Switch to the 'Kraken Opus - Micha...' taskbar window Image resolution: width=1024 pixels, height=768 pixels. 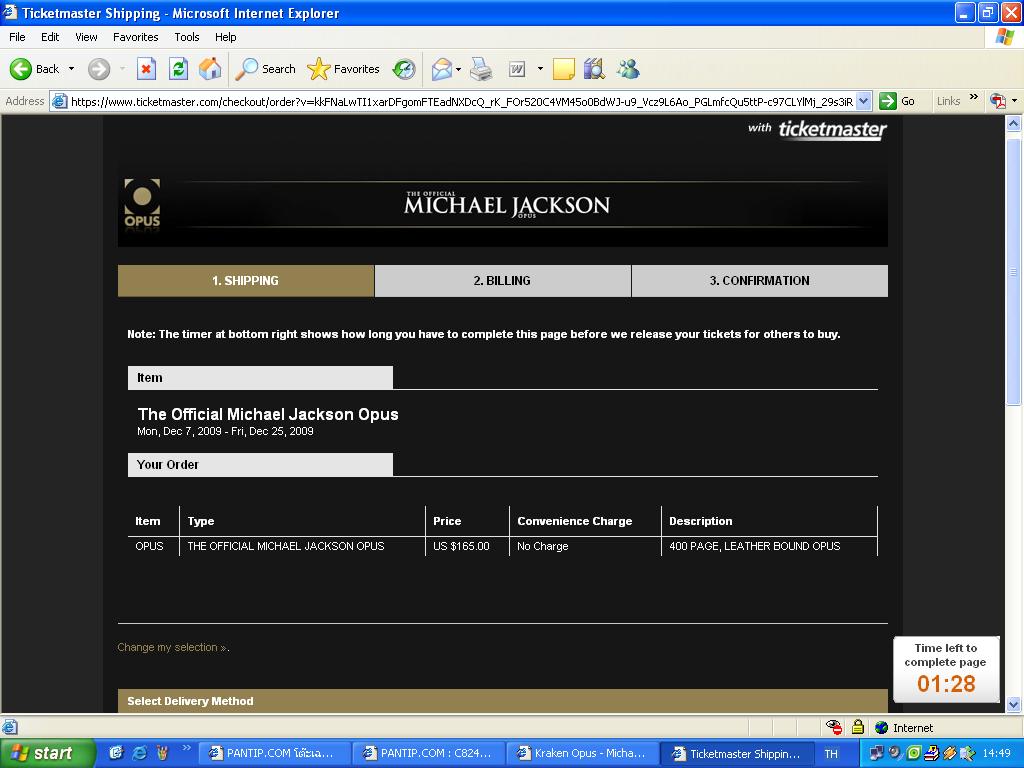coord(583,753)
